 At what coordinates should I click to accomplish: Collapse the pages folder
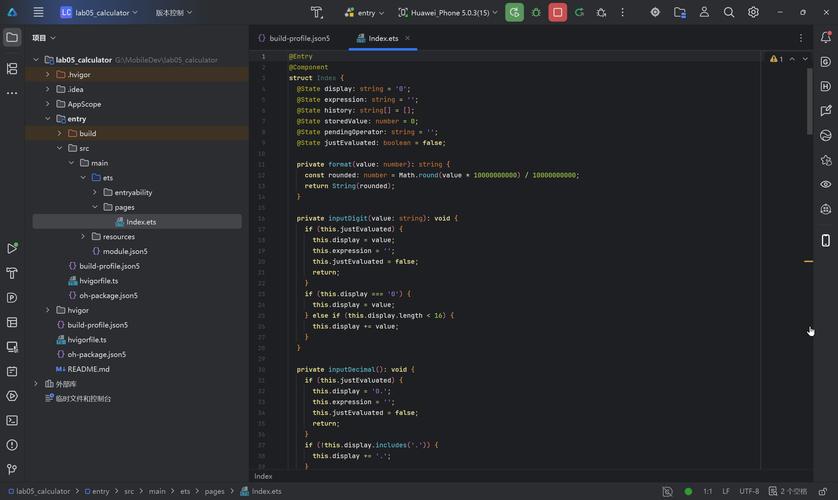tap(95, 207)
